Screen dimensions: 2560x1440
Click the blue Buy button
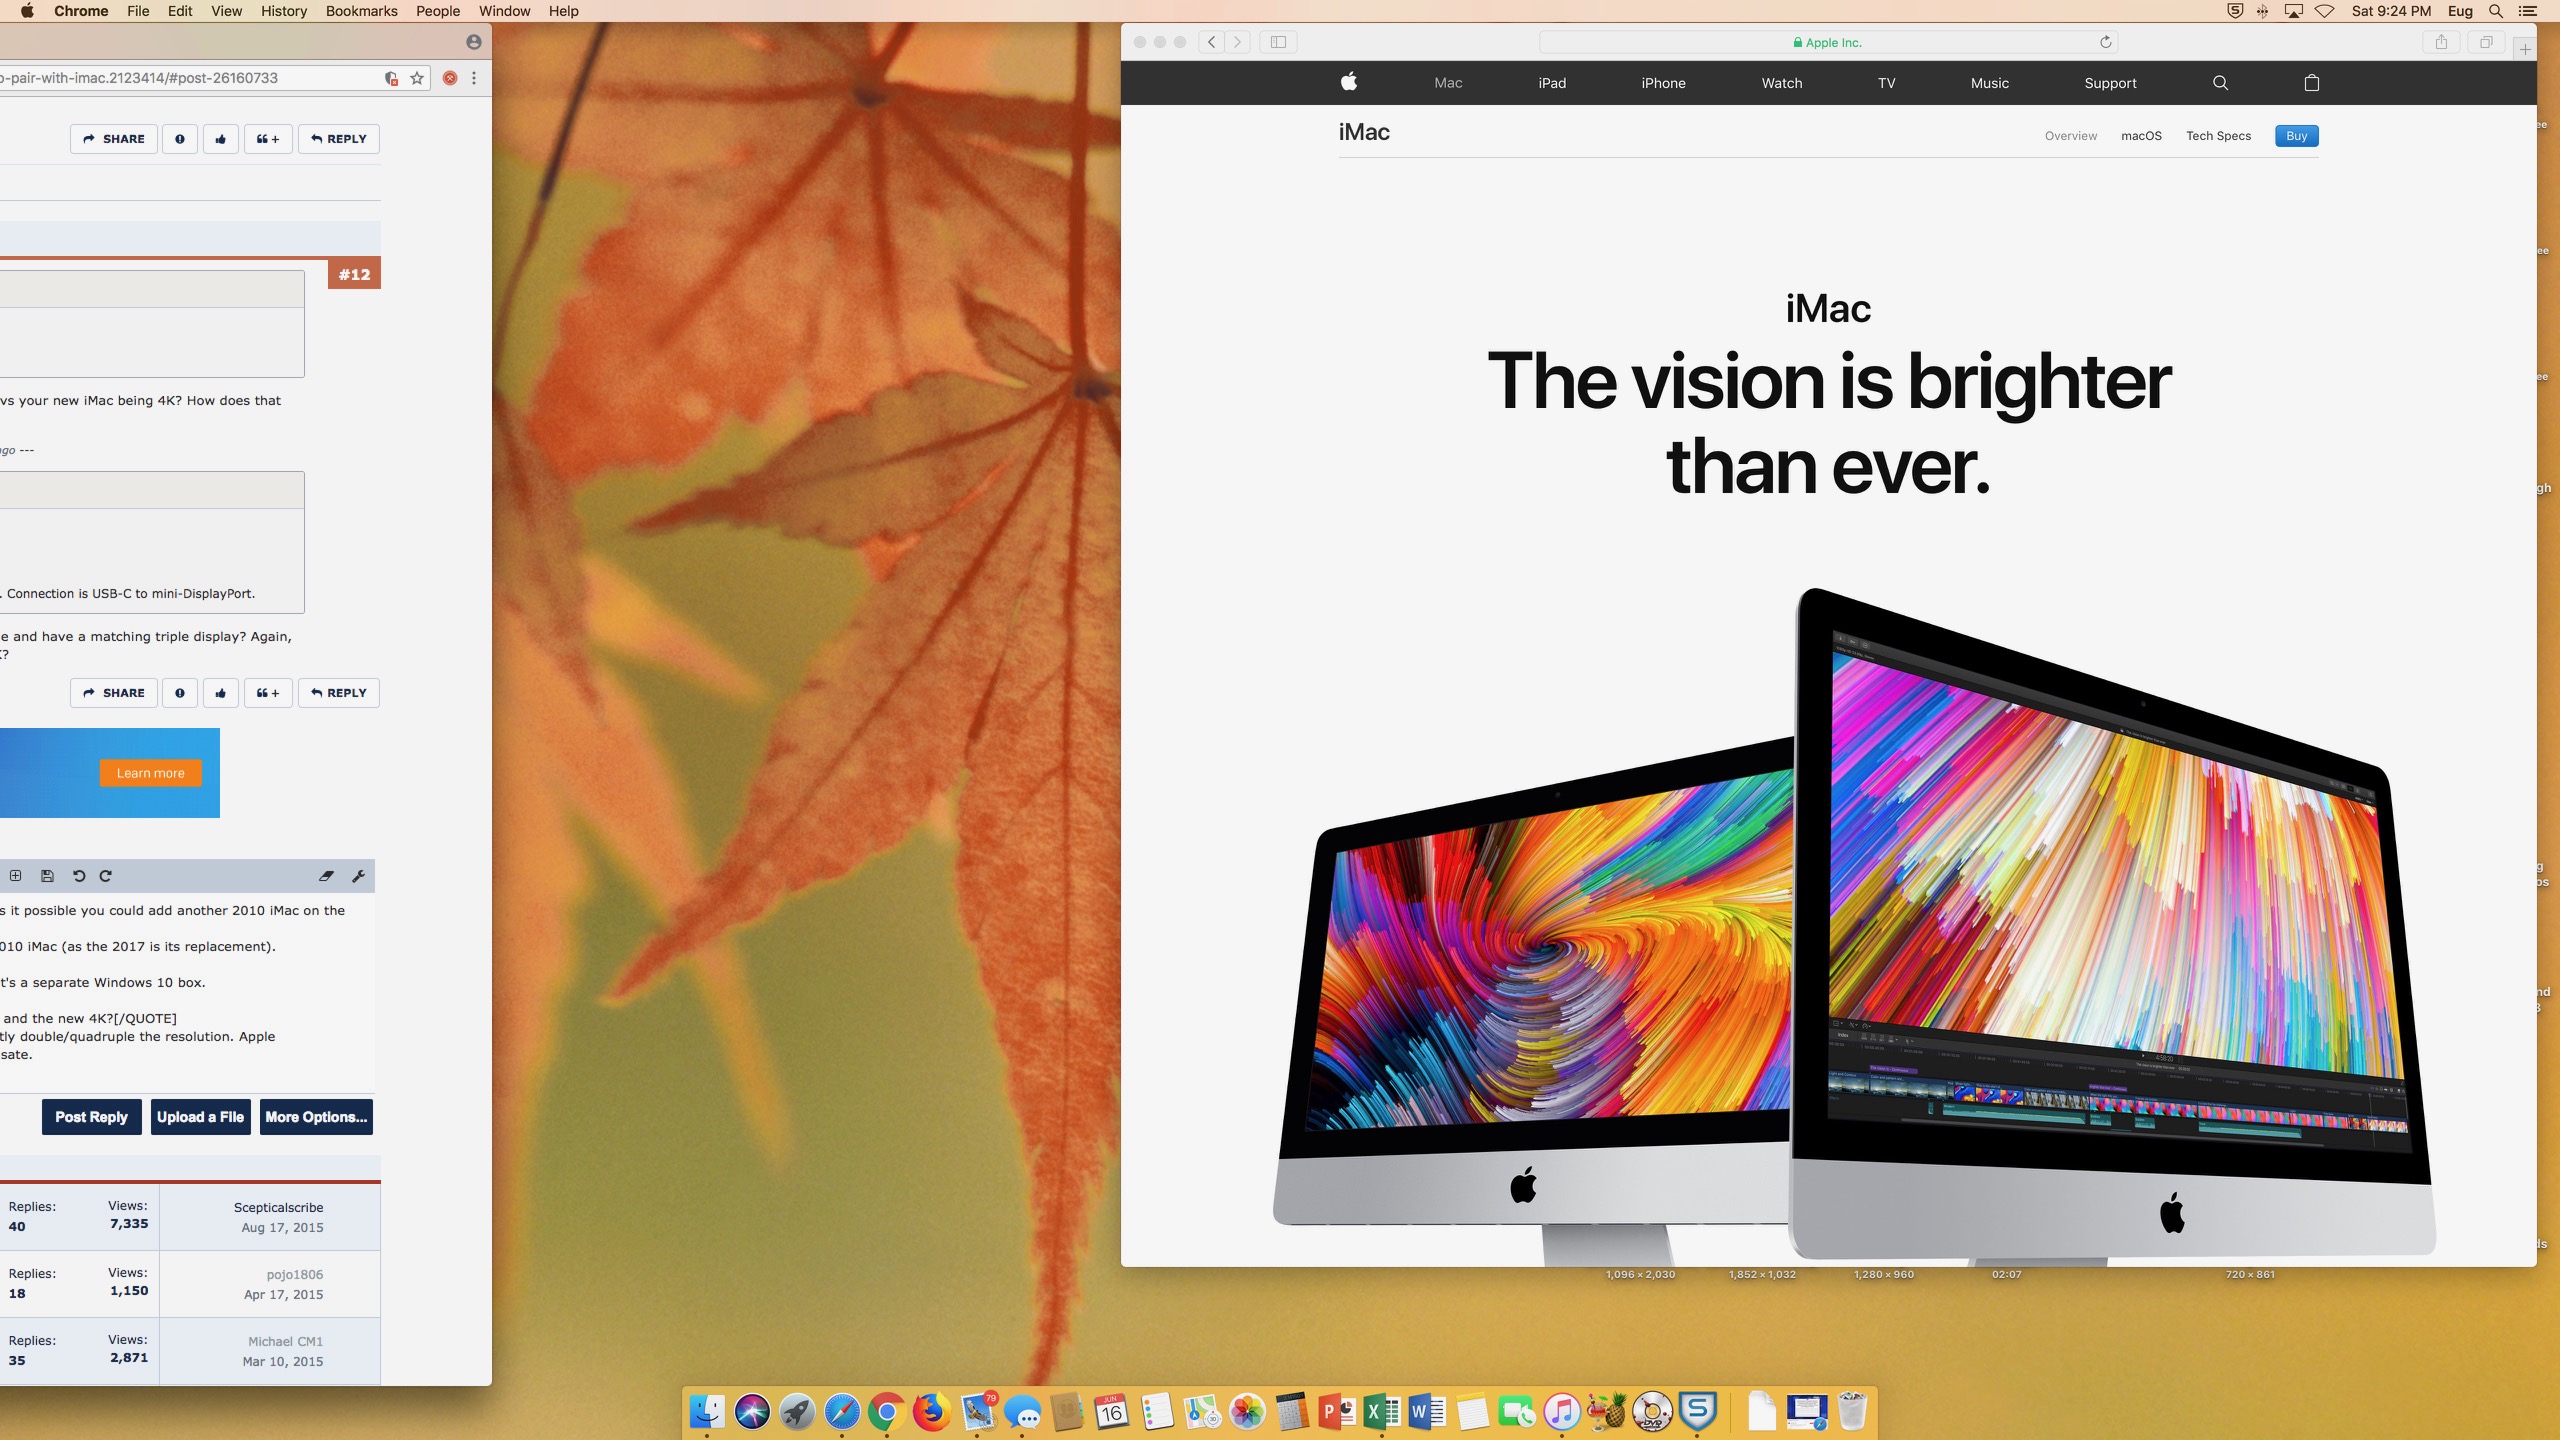2296,136
